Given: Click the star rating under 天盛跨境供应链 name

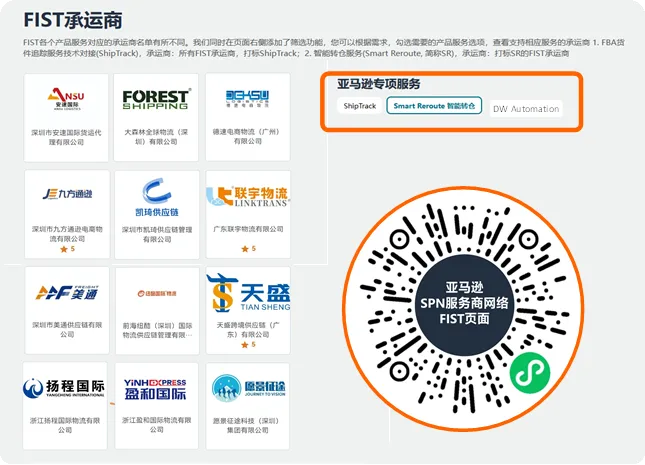Looking at the screenshot, I should [248, 344].
